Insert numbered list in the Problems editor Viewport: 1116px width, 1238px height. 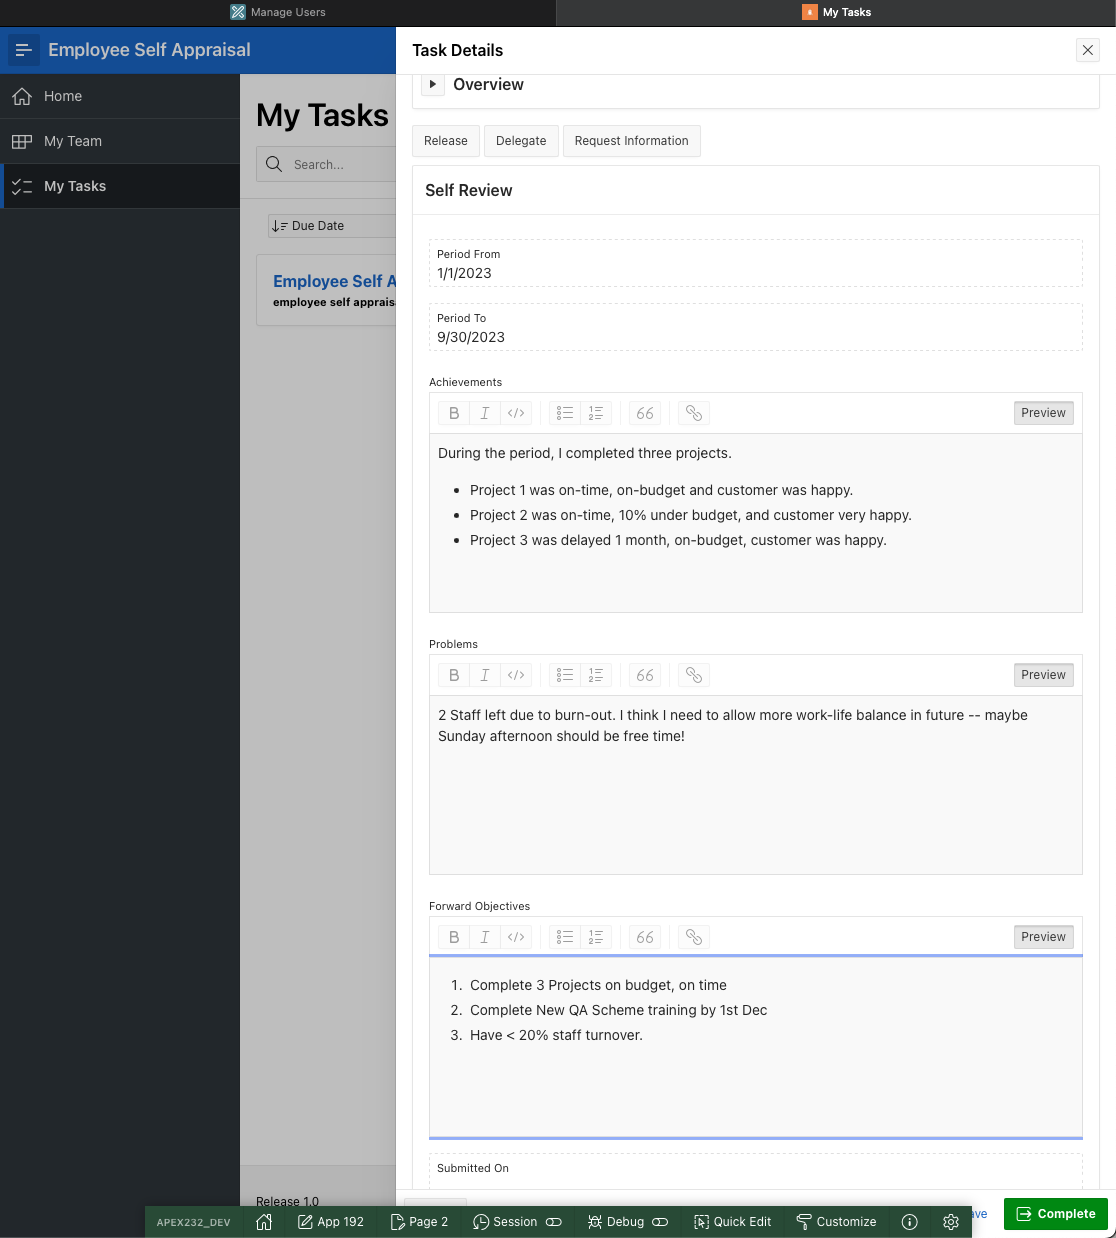point(596,675)
